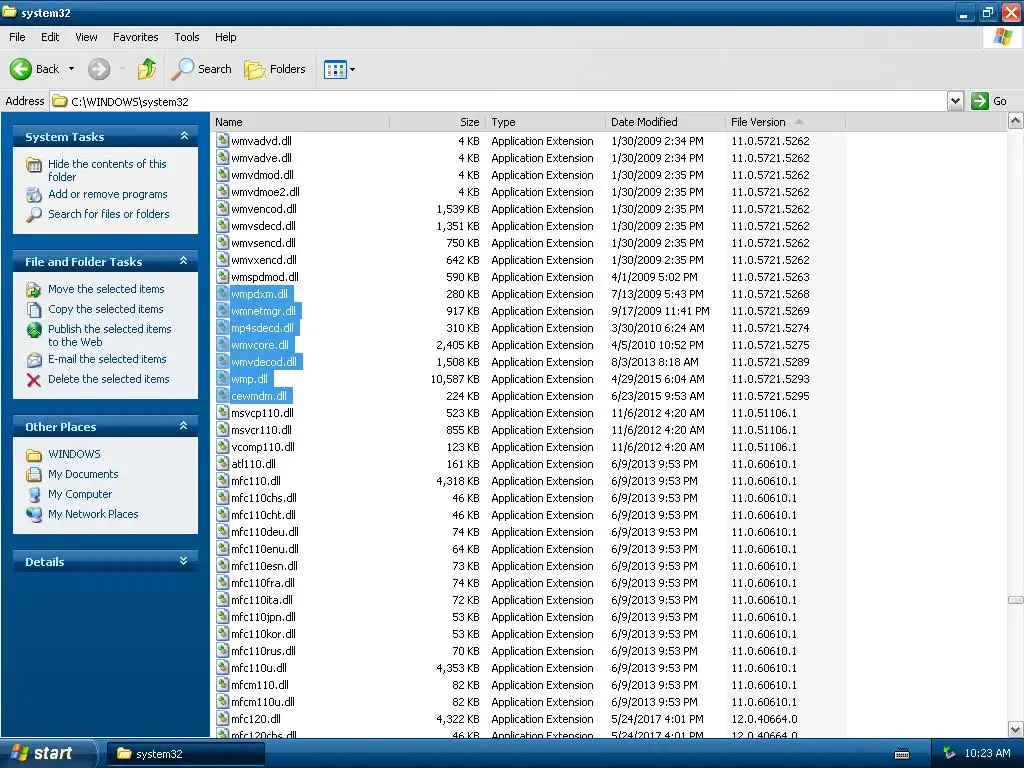The height and width of the screenshot is (768, 1024).
Task: Collapse the System Tasks panel
Action: (184, 136)
